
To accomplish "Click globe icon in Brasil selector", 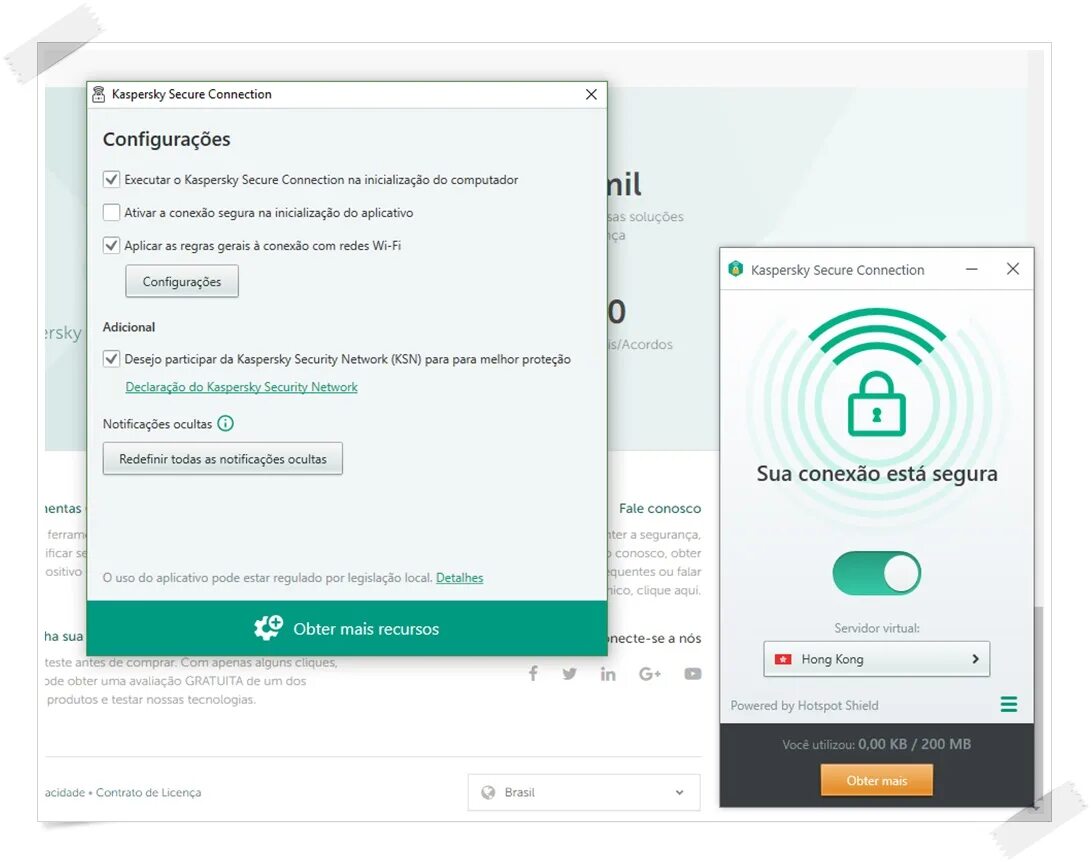I will 488,792.
